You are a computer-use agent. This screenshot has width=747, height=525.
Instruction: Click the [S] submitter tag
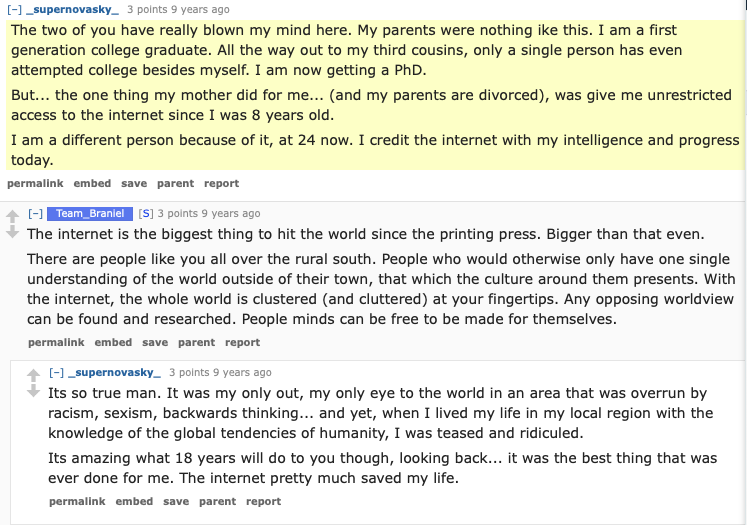(x=146, y=213)
